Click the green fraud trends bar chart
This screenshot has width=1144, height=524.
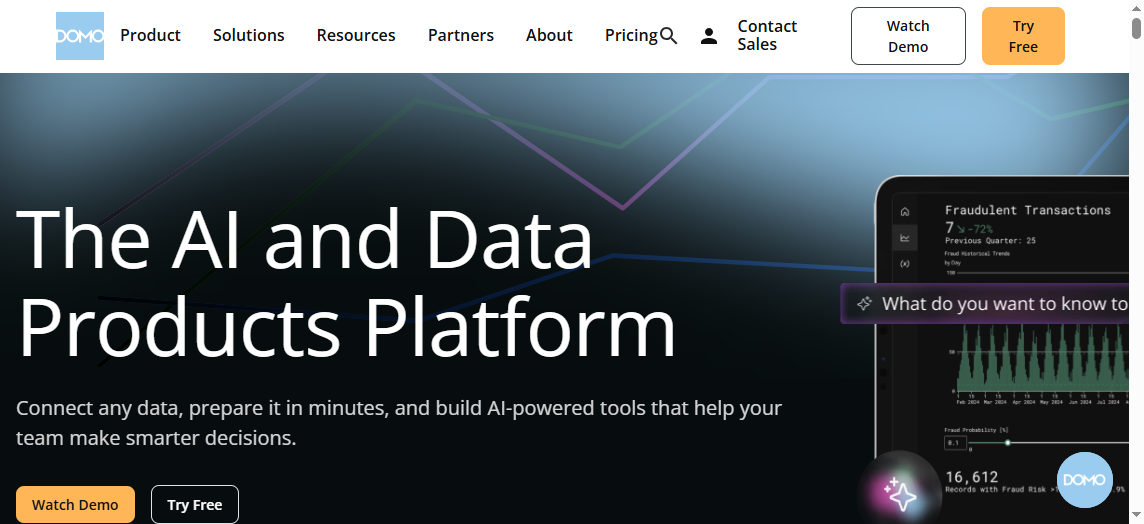pyautogui.click(x=1042, y=356)
